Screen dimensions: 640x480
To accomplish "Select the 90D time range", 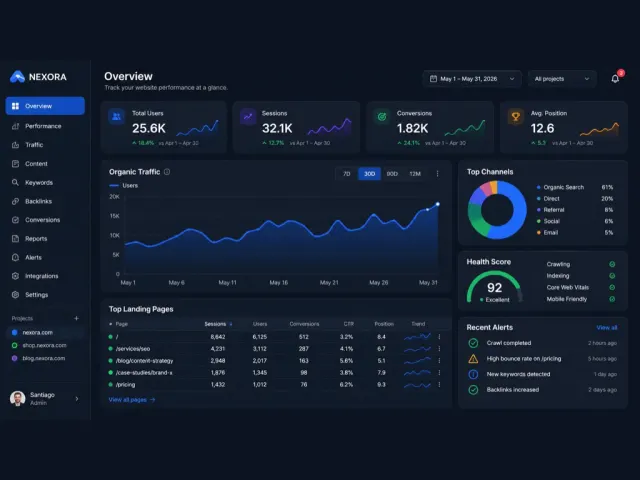I will coord(392,173).
